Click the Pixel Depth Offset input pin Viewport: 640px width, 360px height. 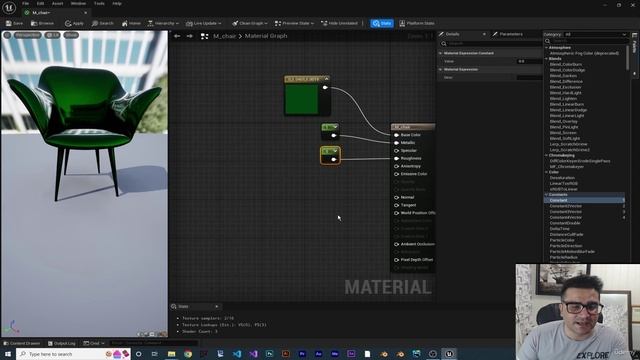pos(396,260)
